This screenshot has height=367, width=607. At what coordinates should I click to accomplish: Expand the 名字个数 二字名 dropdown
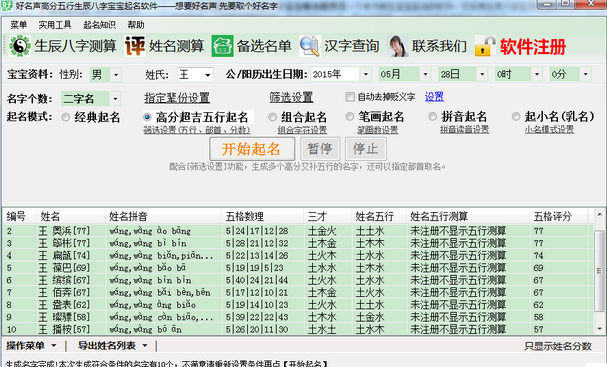tap(115, 99)
